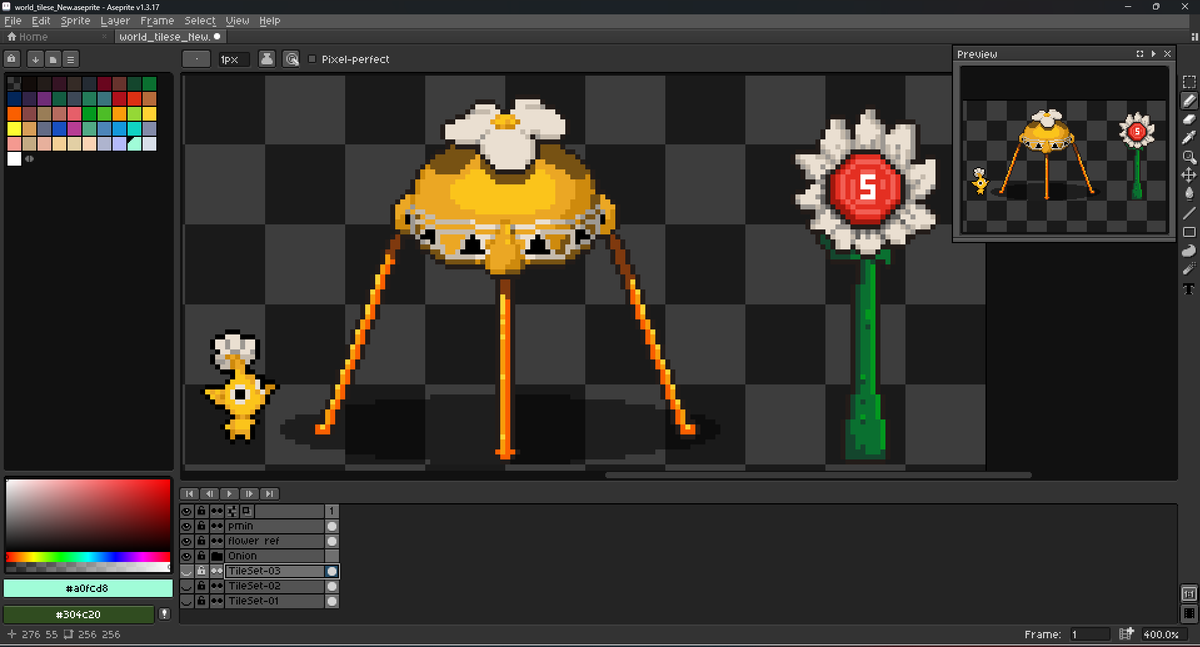1200x647 pixels.
Task: Enable Pixel-perfect checkbox
Action: coord(312,59)
